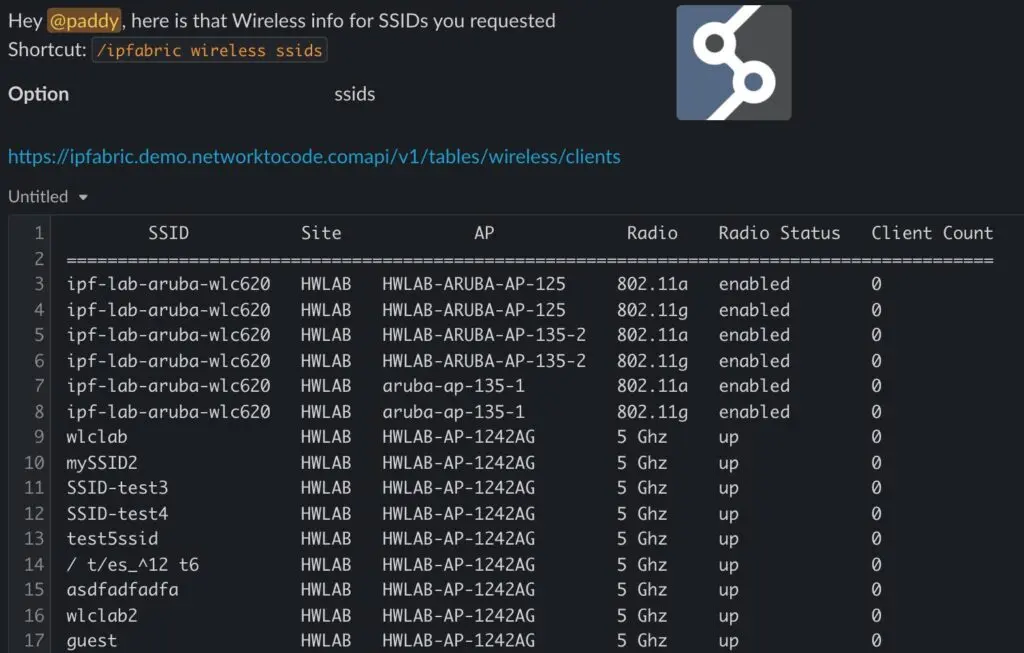Click HWLAB-ARUBA-AP-135-2 on line 5
The height and width of the screenshot is (653, 1024).
click(484, 335)
